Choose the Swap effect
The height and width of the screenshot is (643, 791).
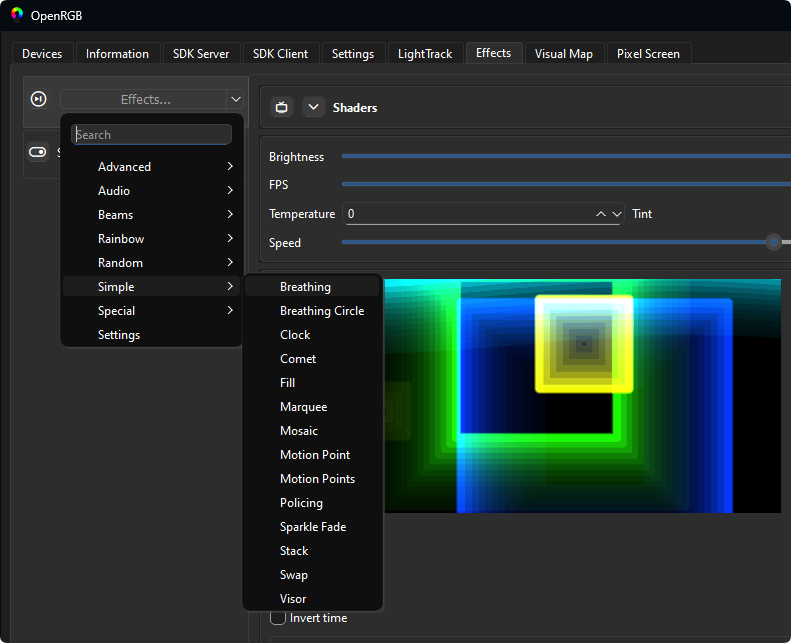coord(312,575)
